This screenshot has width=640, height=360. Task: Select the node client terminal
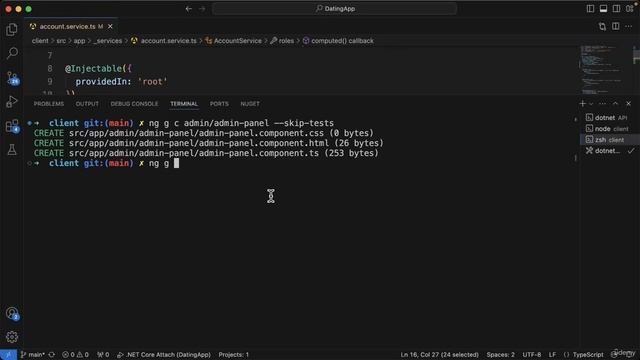[610, 129]
